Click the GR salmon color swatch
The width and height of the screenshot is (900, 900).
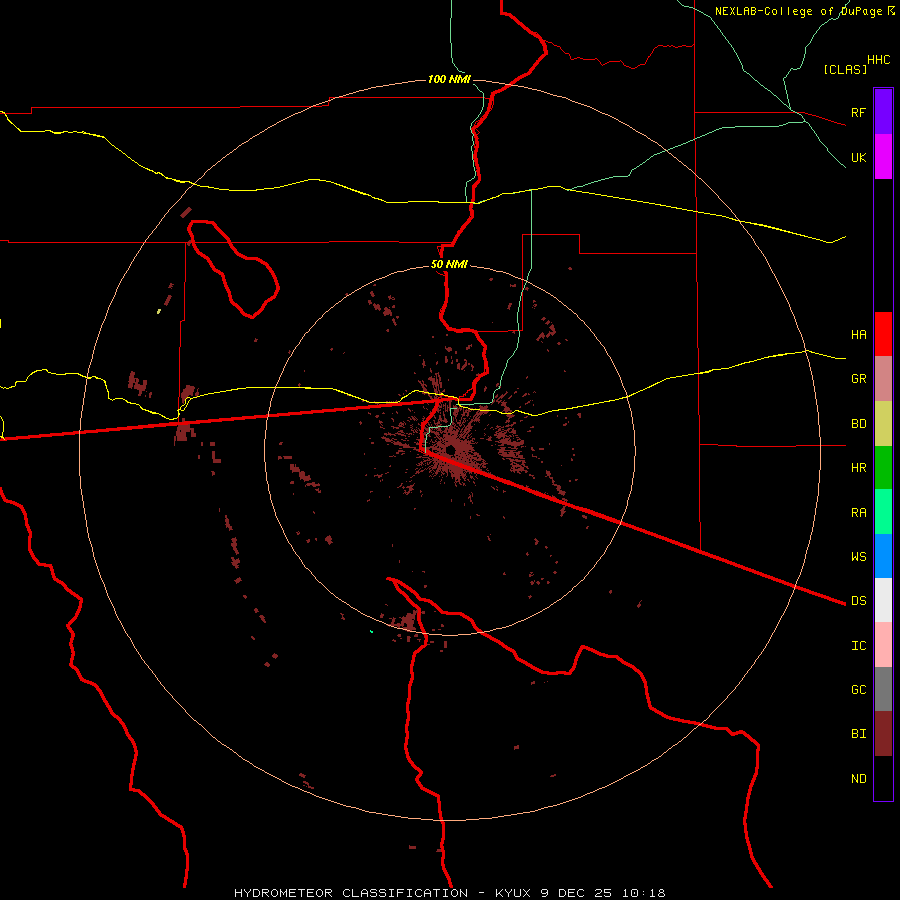point(883,378)
